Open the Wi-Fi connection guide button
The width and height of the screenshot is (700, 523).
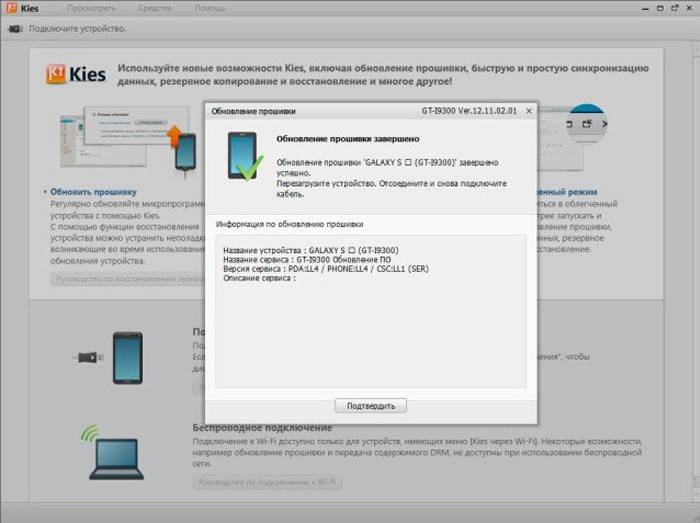[267, 482]
